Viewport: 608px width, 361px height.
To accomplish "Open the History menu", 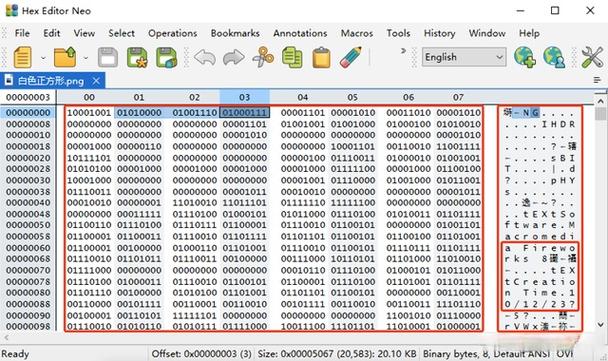I will pyautogui.click(x=439, y=33).
